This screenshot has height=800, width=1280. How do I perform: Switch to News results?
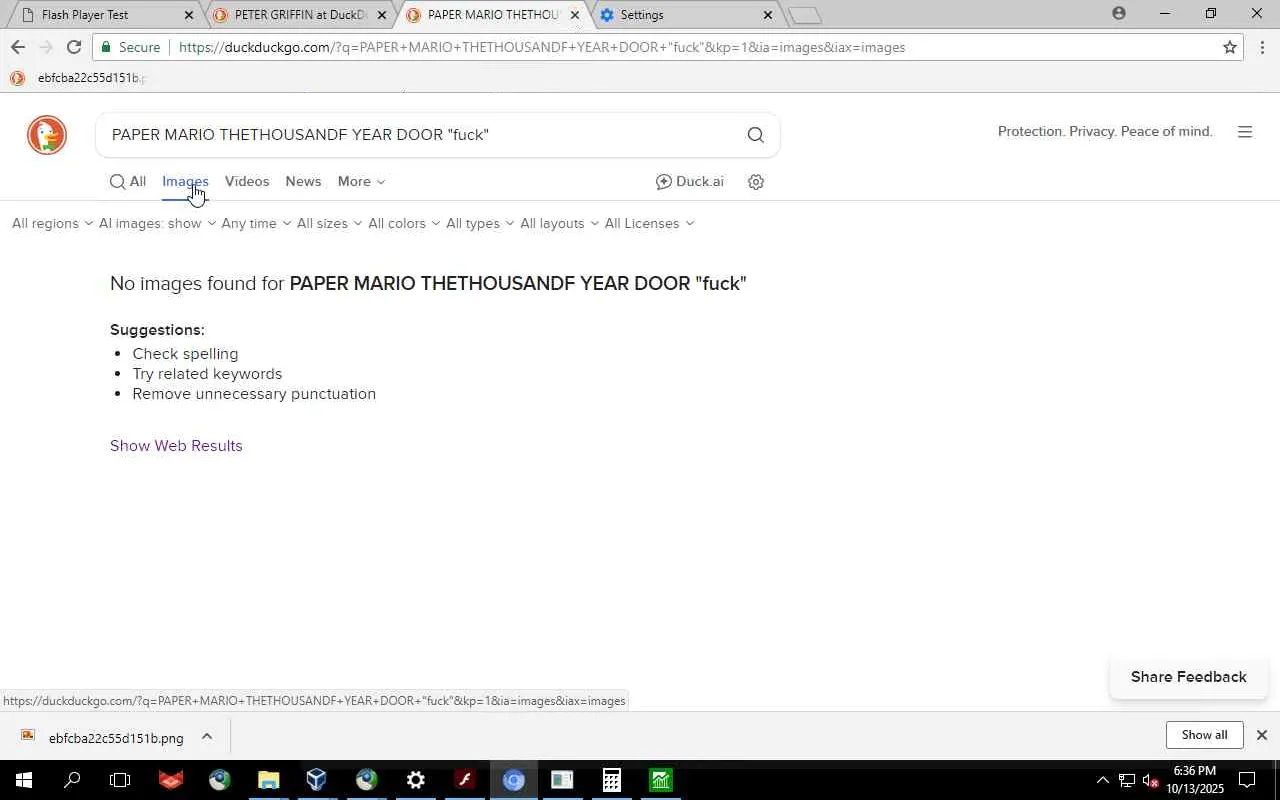click(303, 182)
